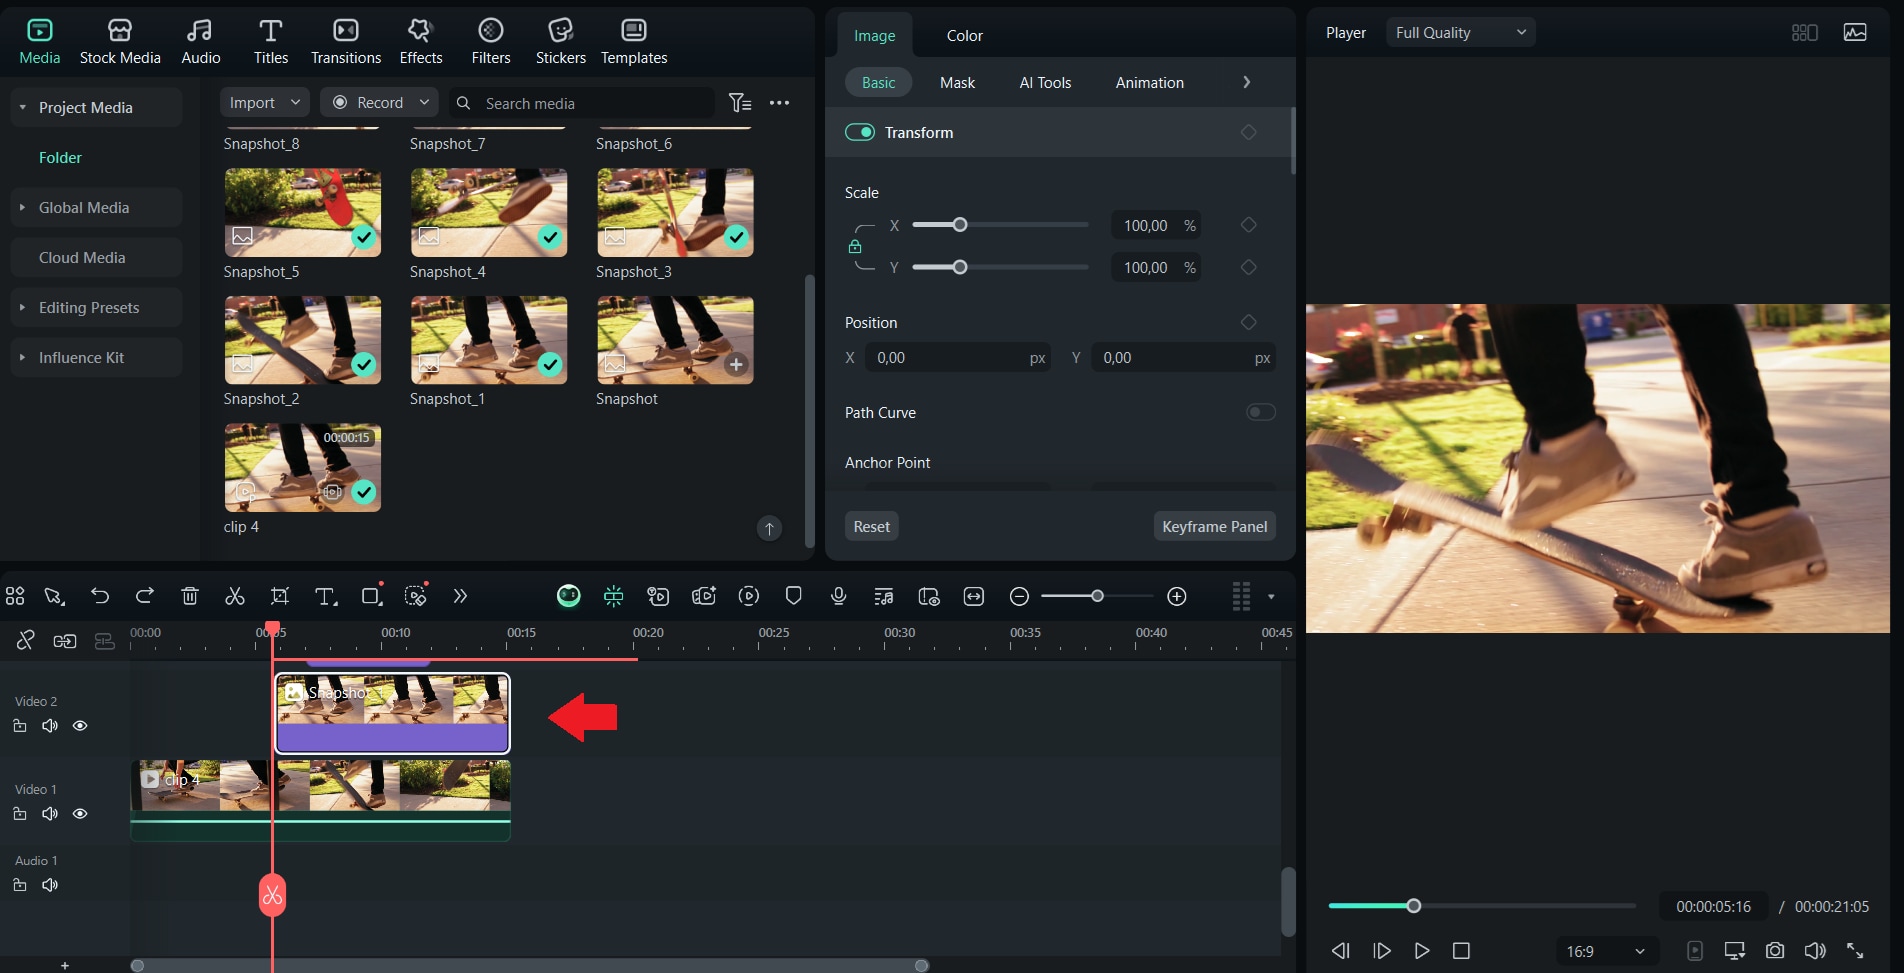The image size is (1904, 973).
Task: Add keyframe for Position
Action: (1249, 322)
